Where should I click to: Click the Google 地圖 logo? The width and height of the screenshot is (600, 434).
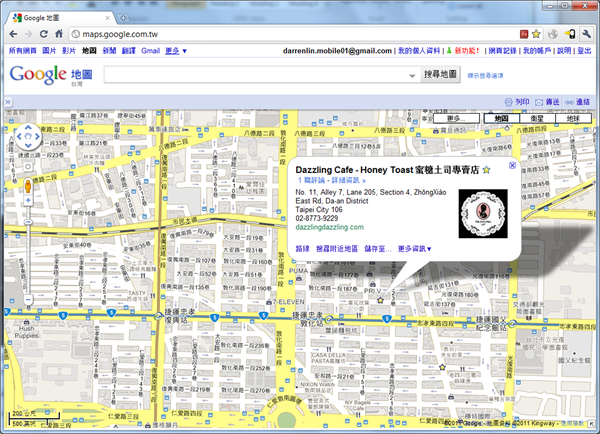pos(51,75)
